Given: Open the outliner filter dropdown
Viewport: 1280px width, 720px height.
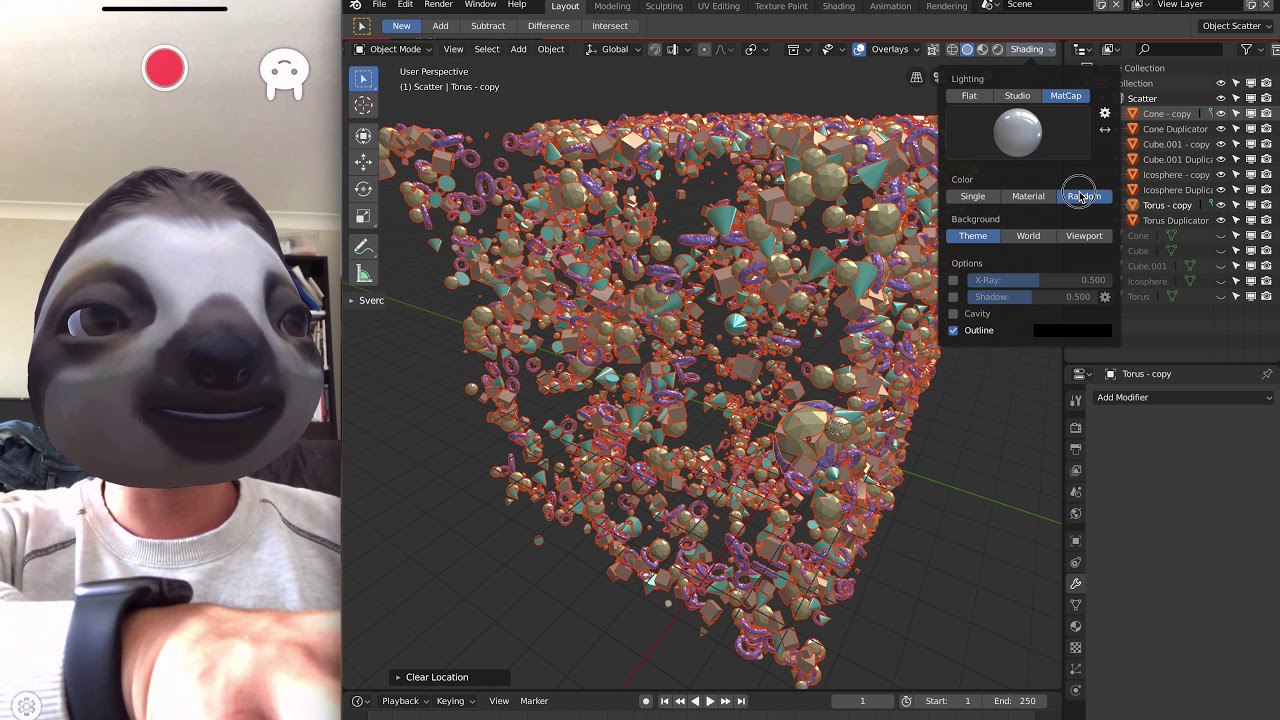Looking at the screenshot, I should coord(1251,49).
